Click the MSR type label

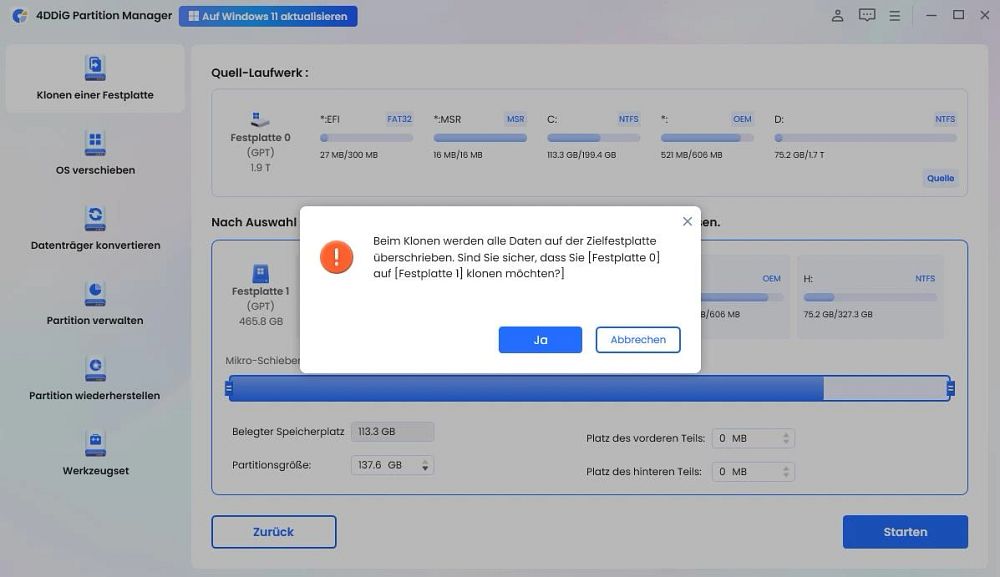515,119
